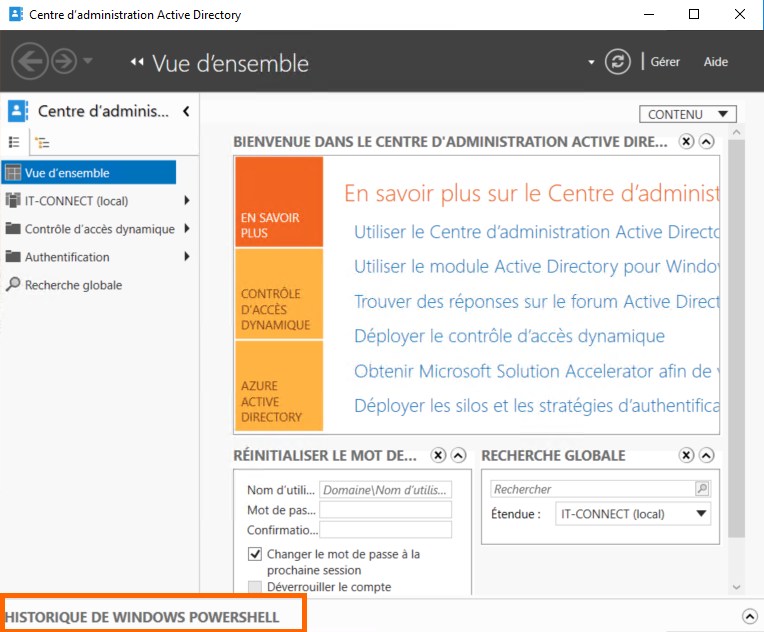Close the Réinitialiser le mot de passe tile
The width and height of the screenshot is (764, 632).
(x=438, y=455)
